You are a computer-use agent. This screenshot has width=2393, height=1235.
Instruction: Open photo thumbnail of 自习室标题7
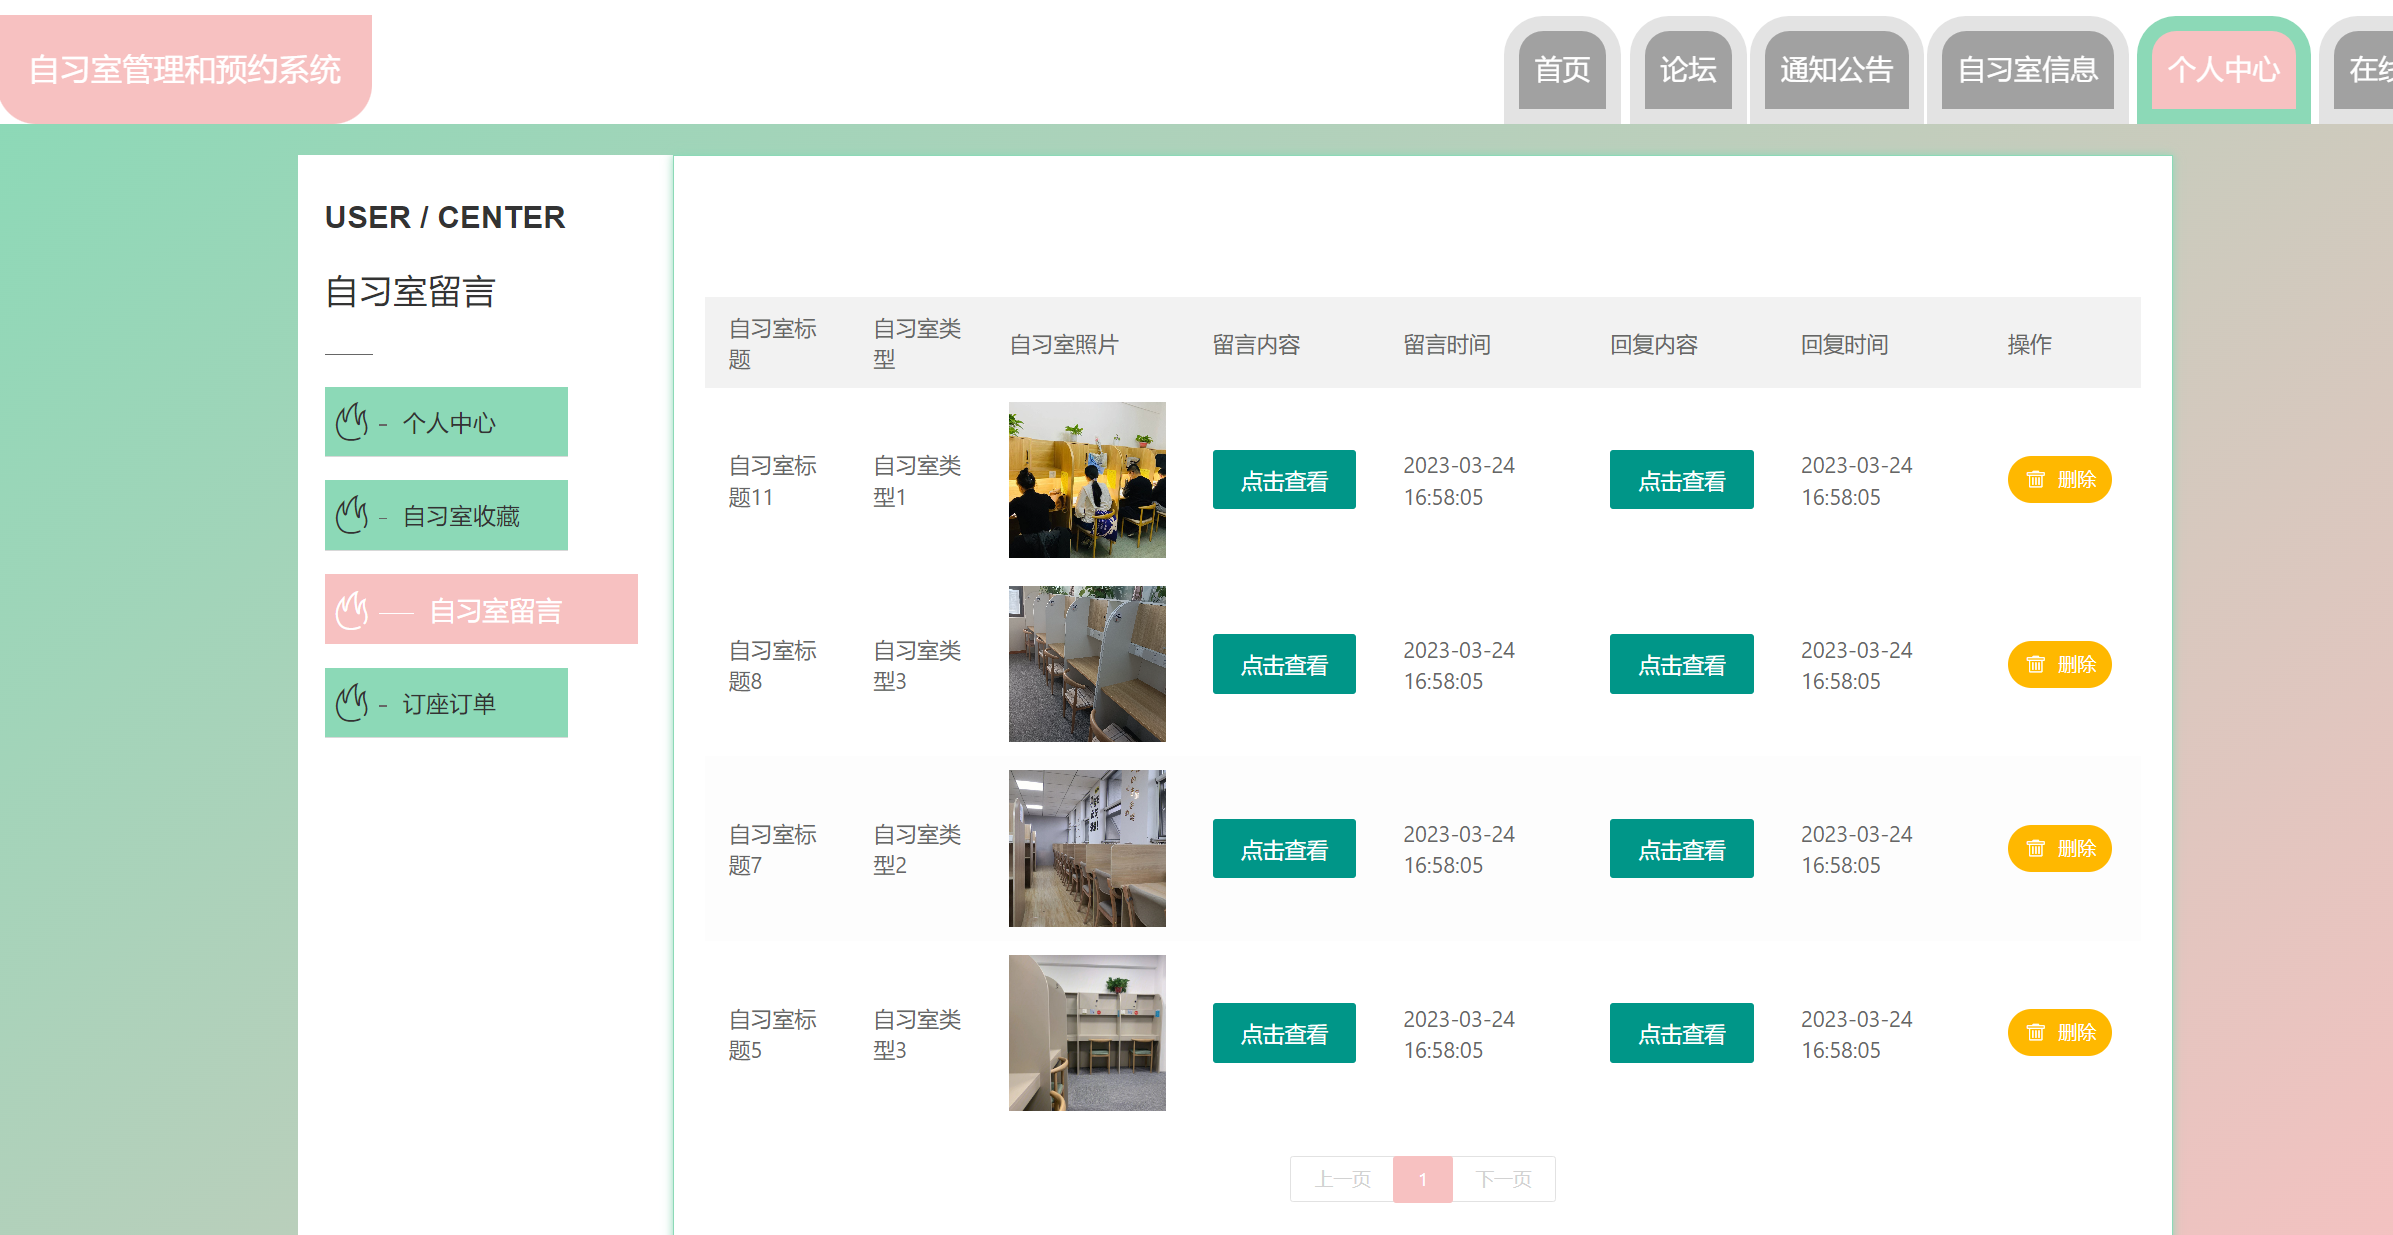tap(1087, 848)
